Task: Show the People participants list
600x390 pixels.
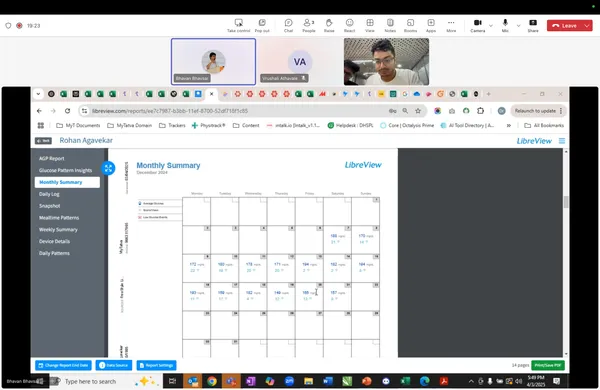Action: coord(309,26)
